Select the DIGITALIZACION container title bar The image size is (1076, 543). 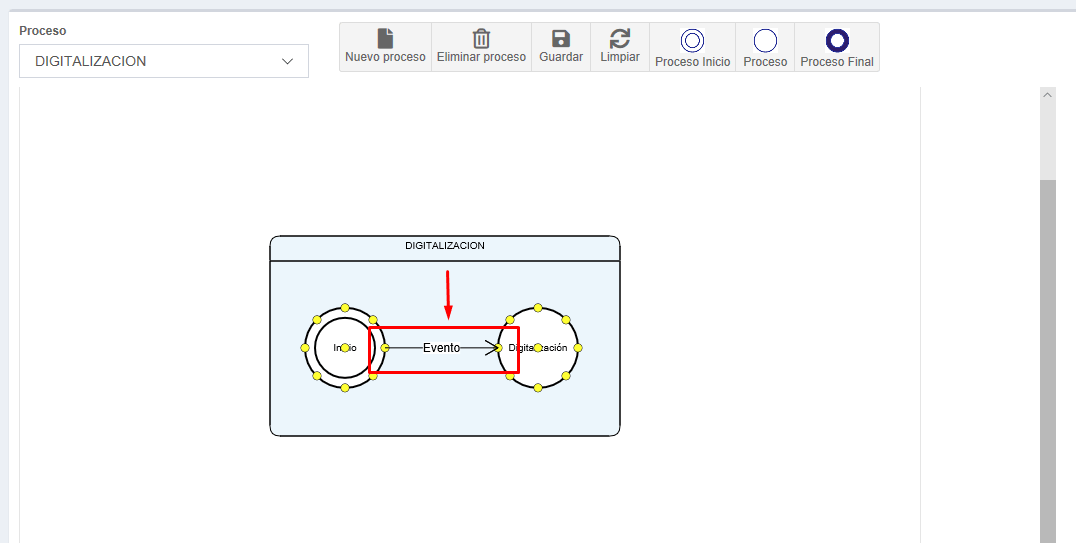(x=445, y=247)
